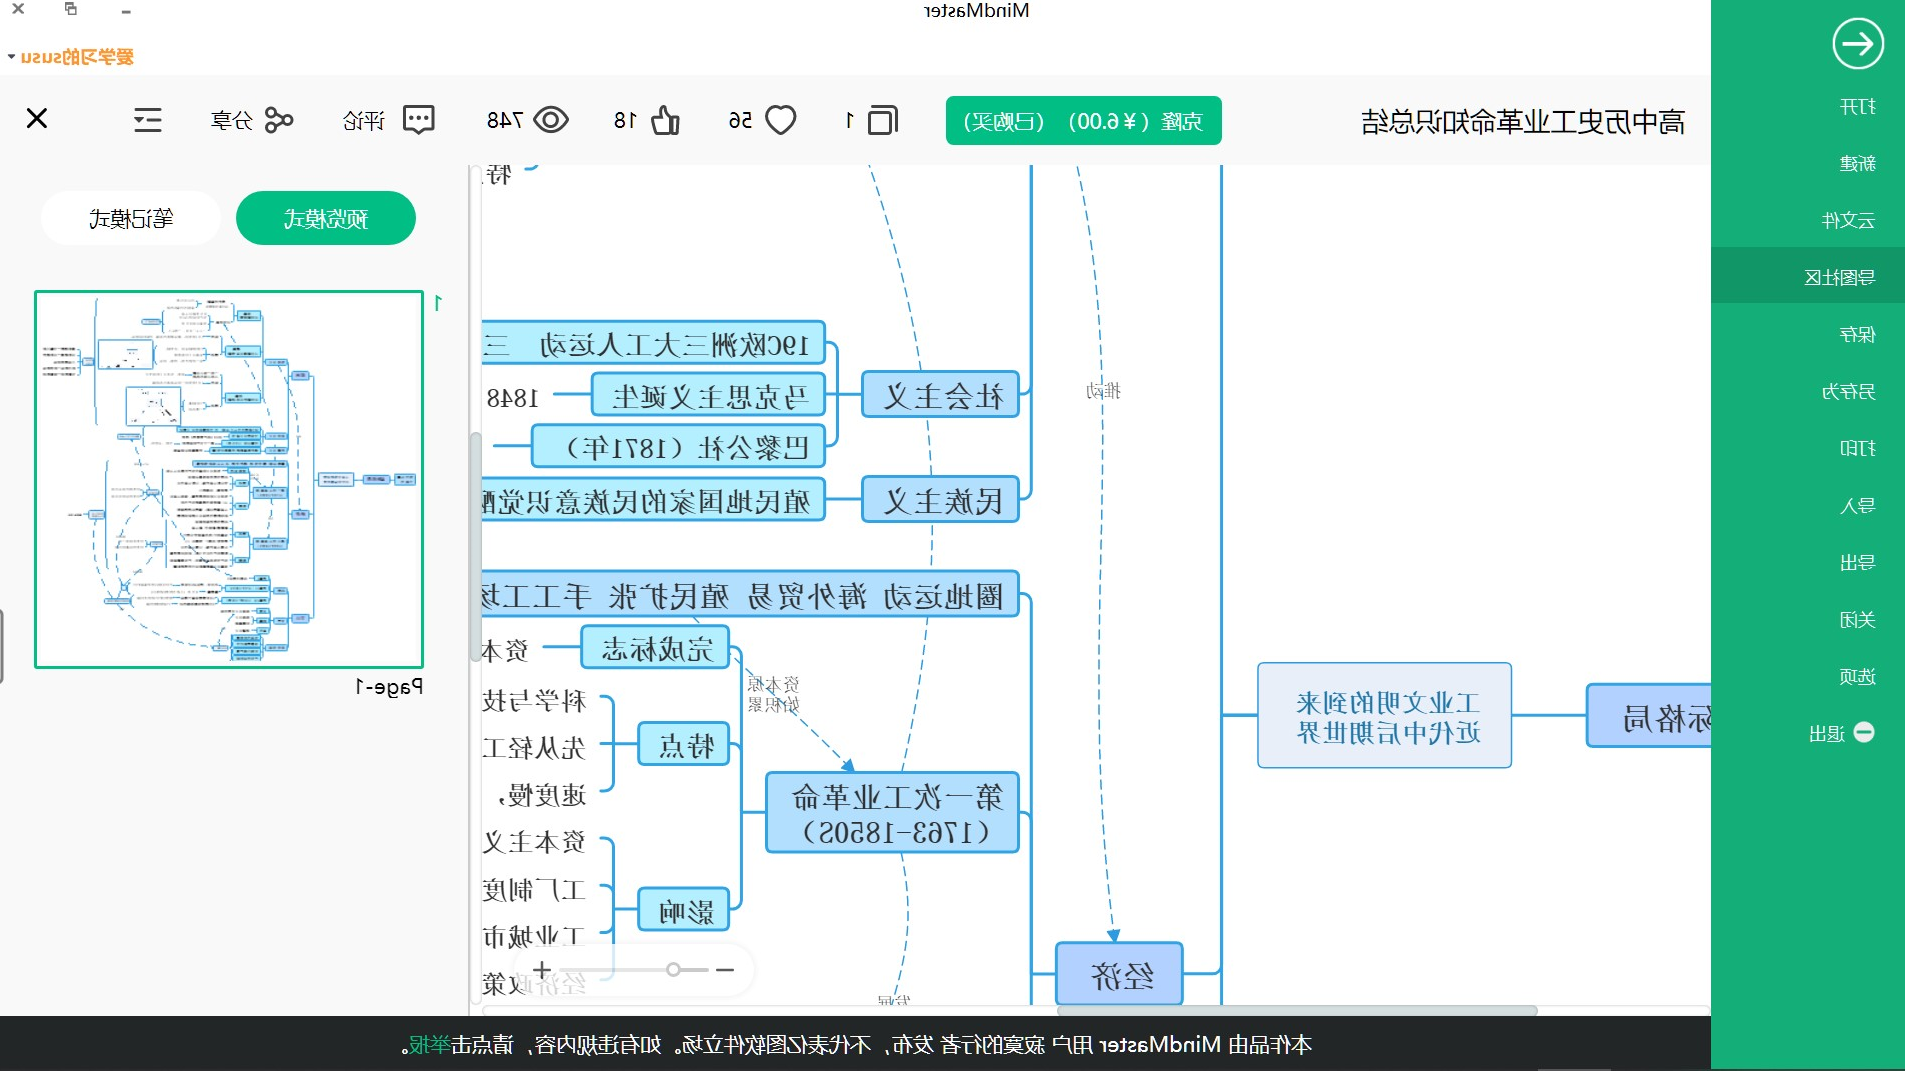The image size is (1905, 1071).
Task: Select 云文件 in the green sidebar
Action: (1847, 220)
